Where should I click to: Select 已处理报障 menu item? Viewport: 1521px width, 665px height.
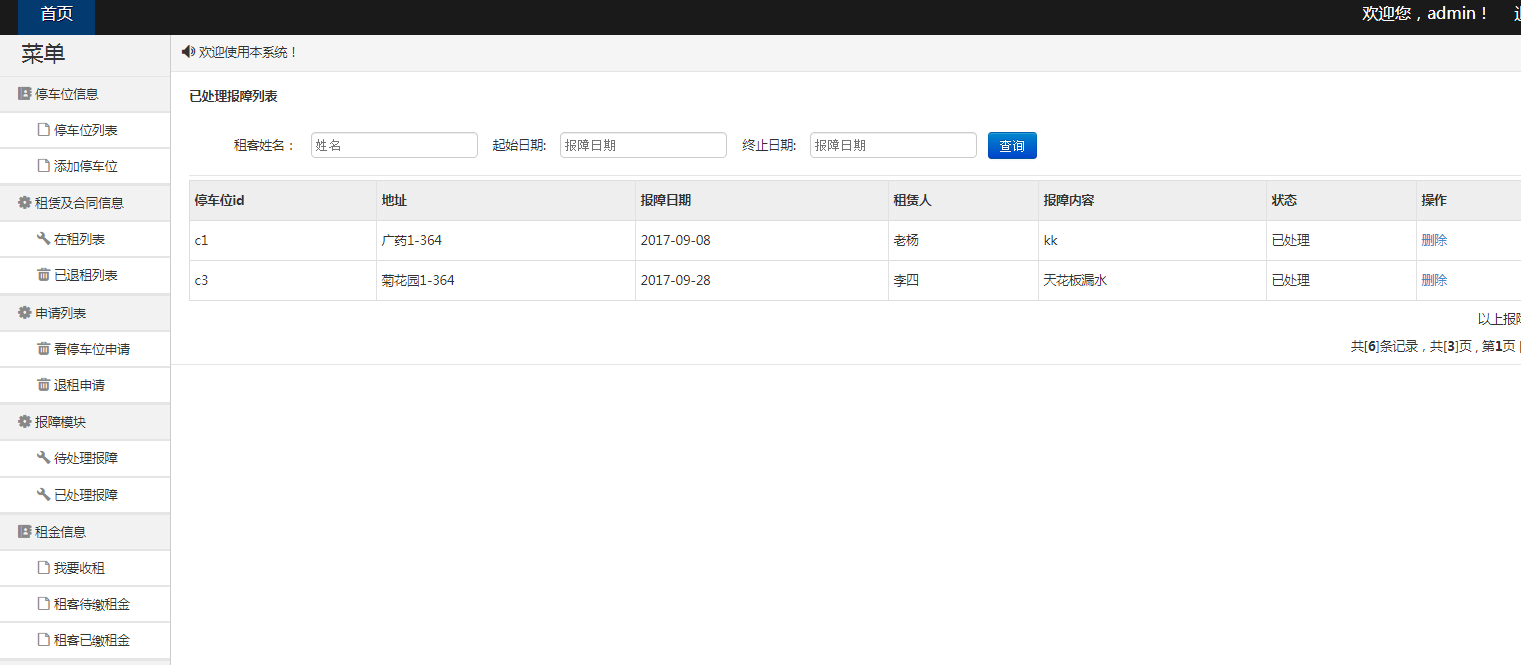point(85,495)
